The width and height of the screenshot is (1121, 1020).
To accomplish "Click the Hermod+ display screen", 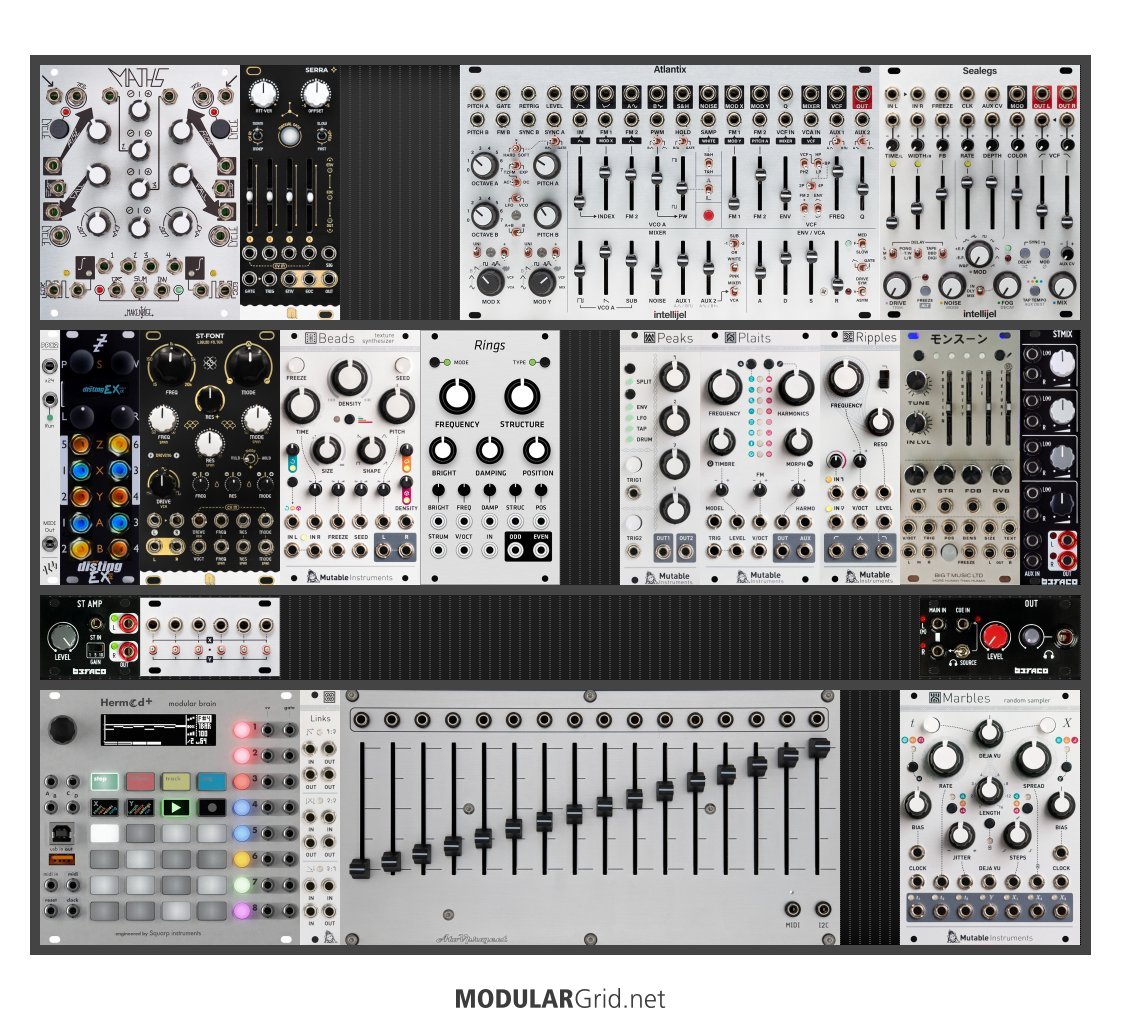I will 157,730.
